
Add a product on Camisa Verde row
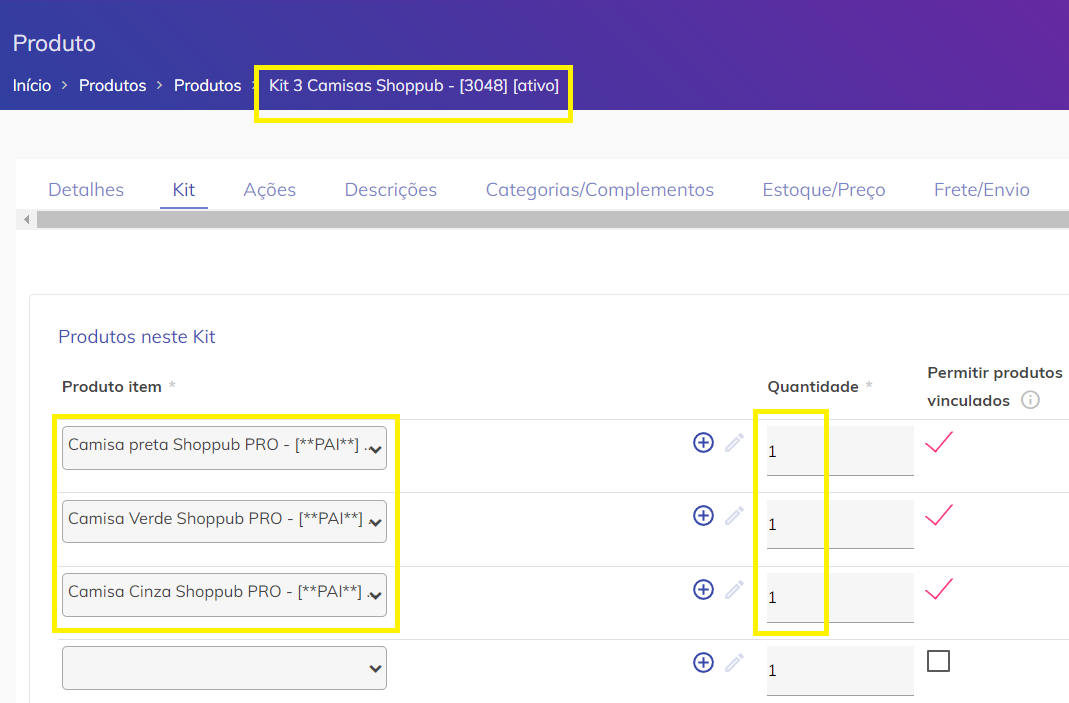point(703,515)
